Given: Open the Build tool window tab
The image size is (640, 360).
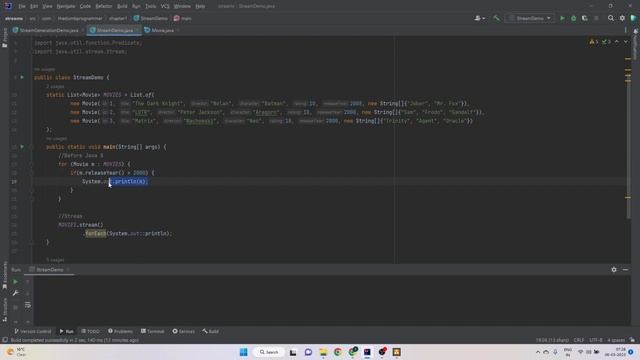Looking at the screenshot, I should coord(211,331).
